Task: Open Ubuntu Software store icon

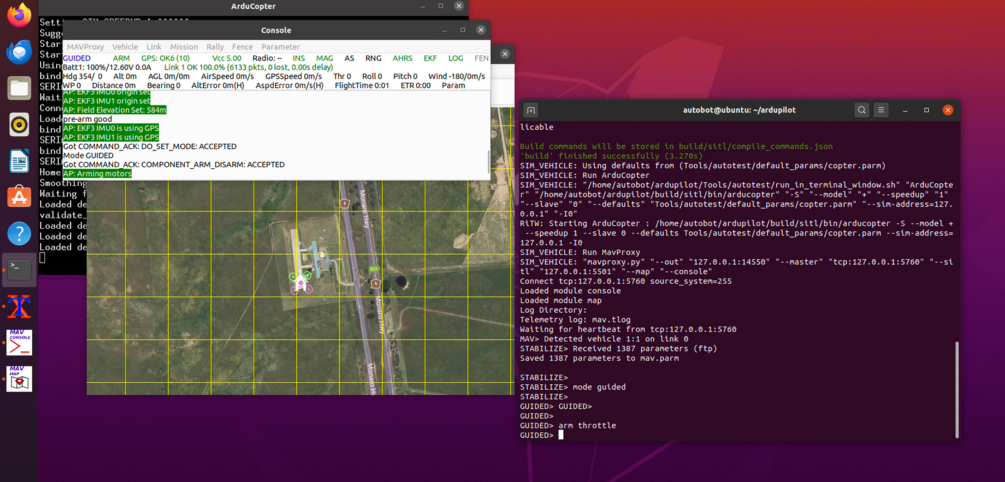Action: (19, 197)
